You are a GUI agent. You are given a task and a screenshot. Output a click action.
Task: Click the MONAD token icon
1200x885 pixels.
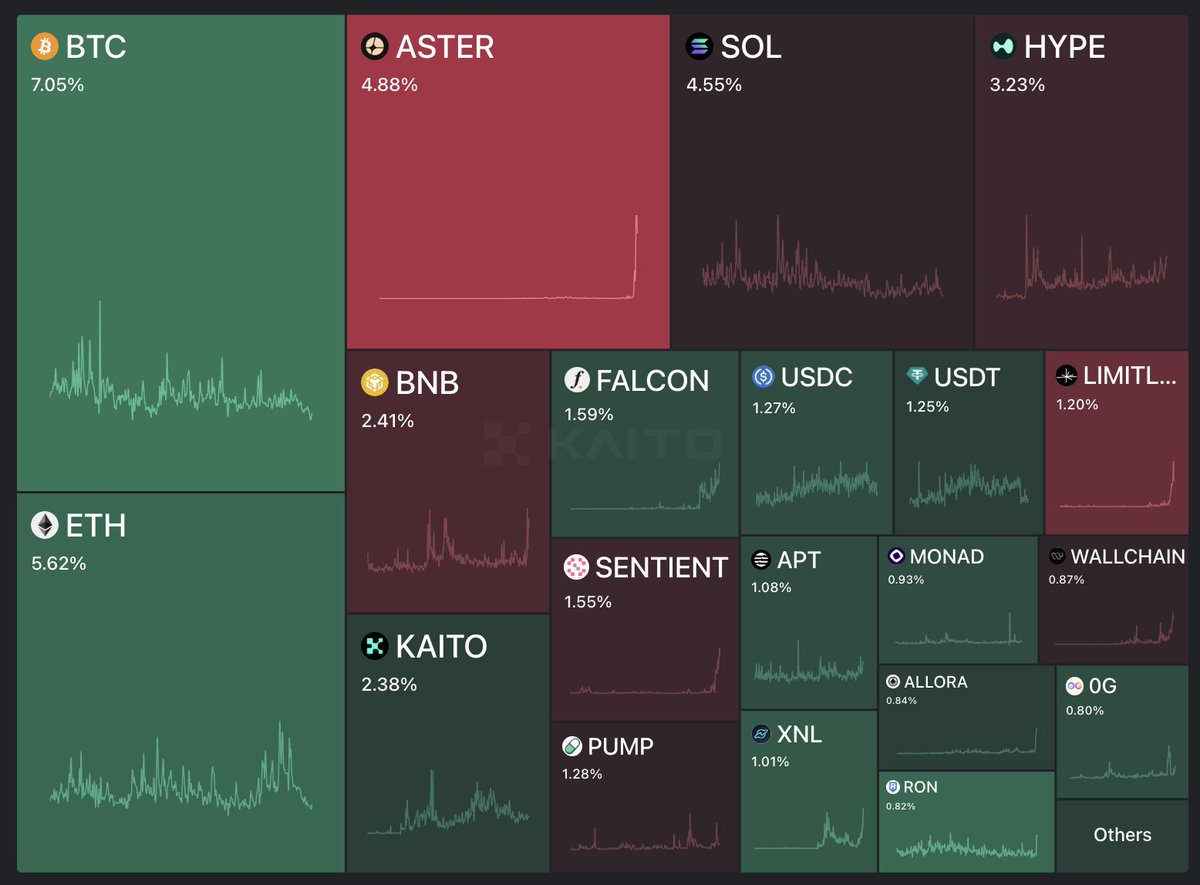click(x=896, y=557)
